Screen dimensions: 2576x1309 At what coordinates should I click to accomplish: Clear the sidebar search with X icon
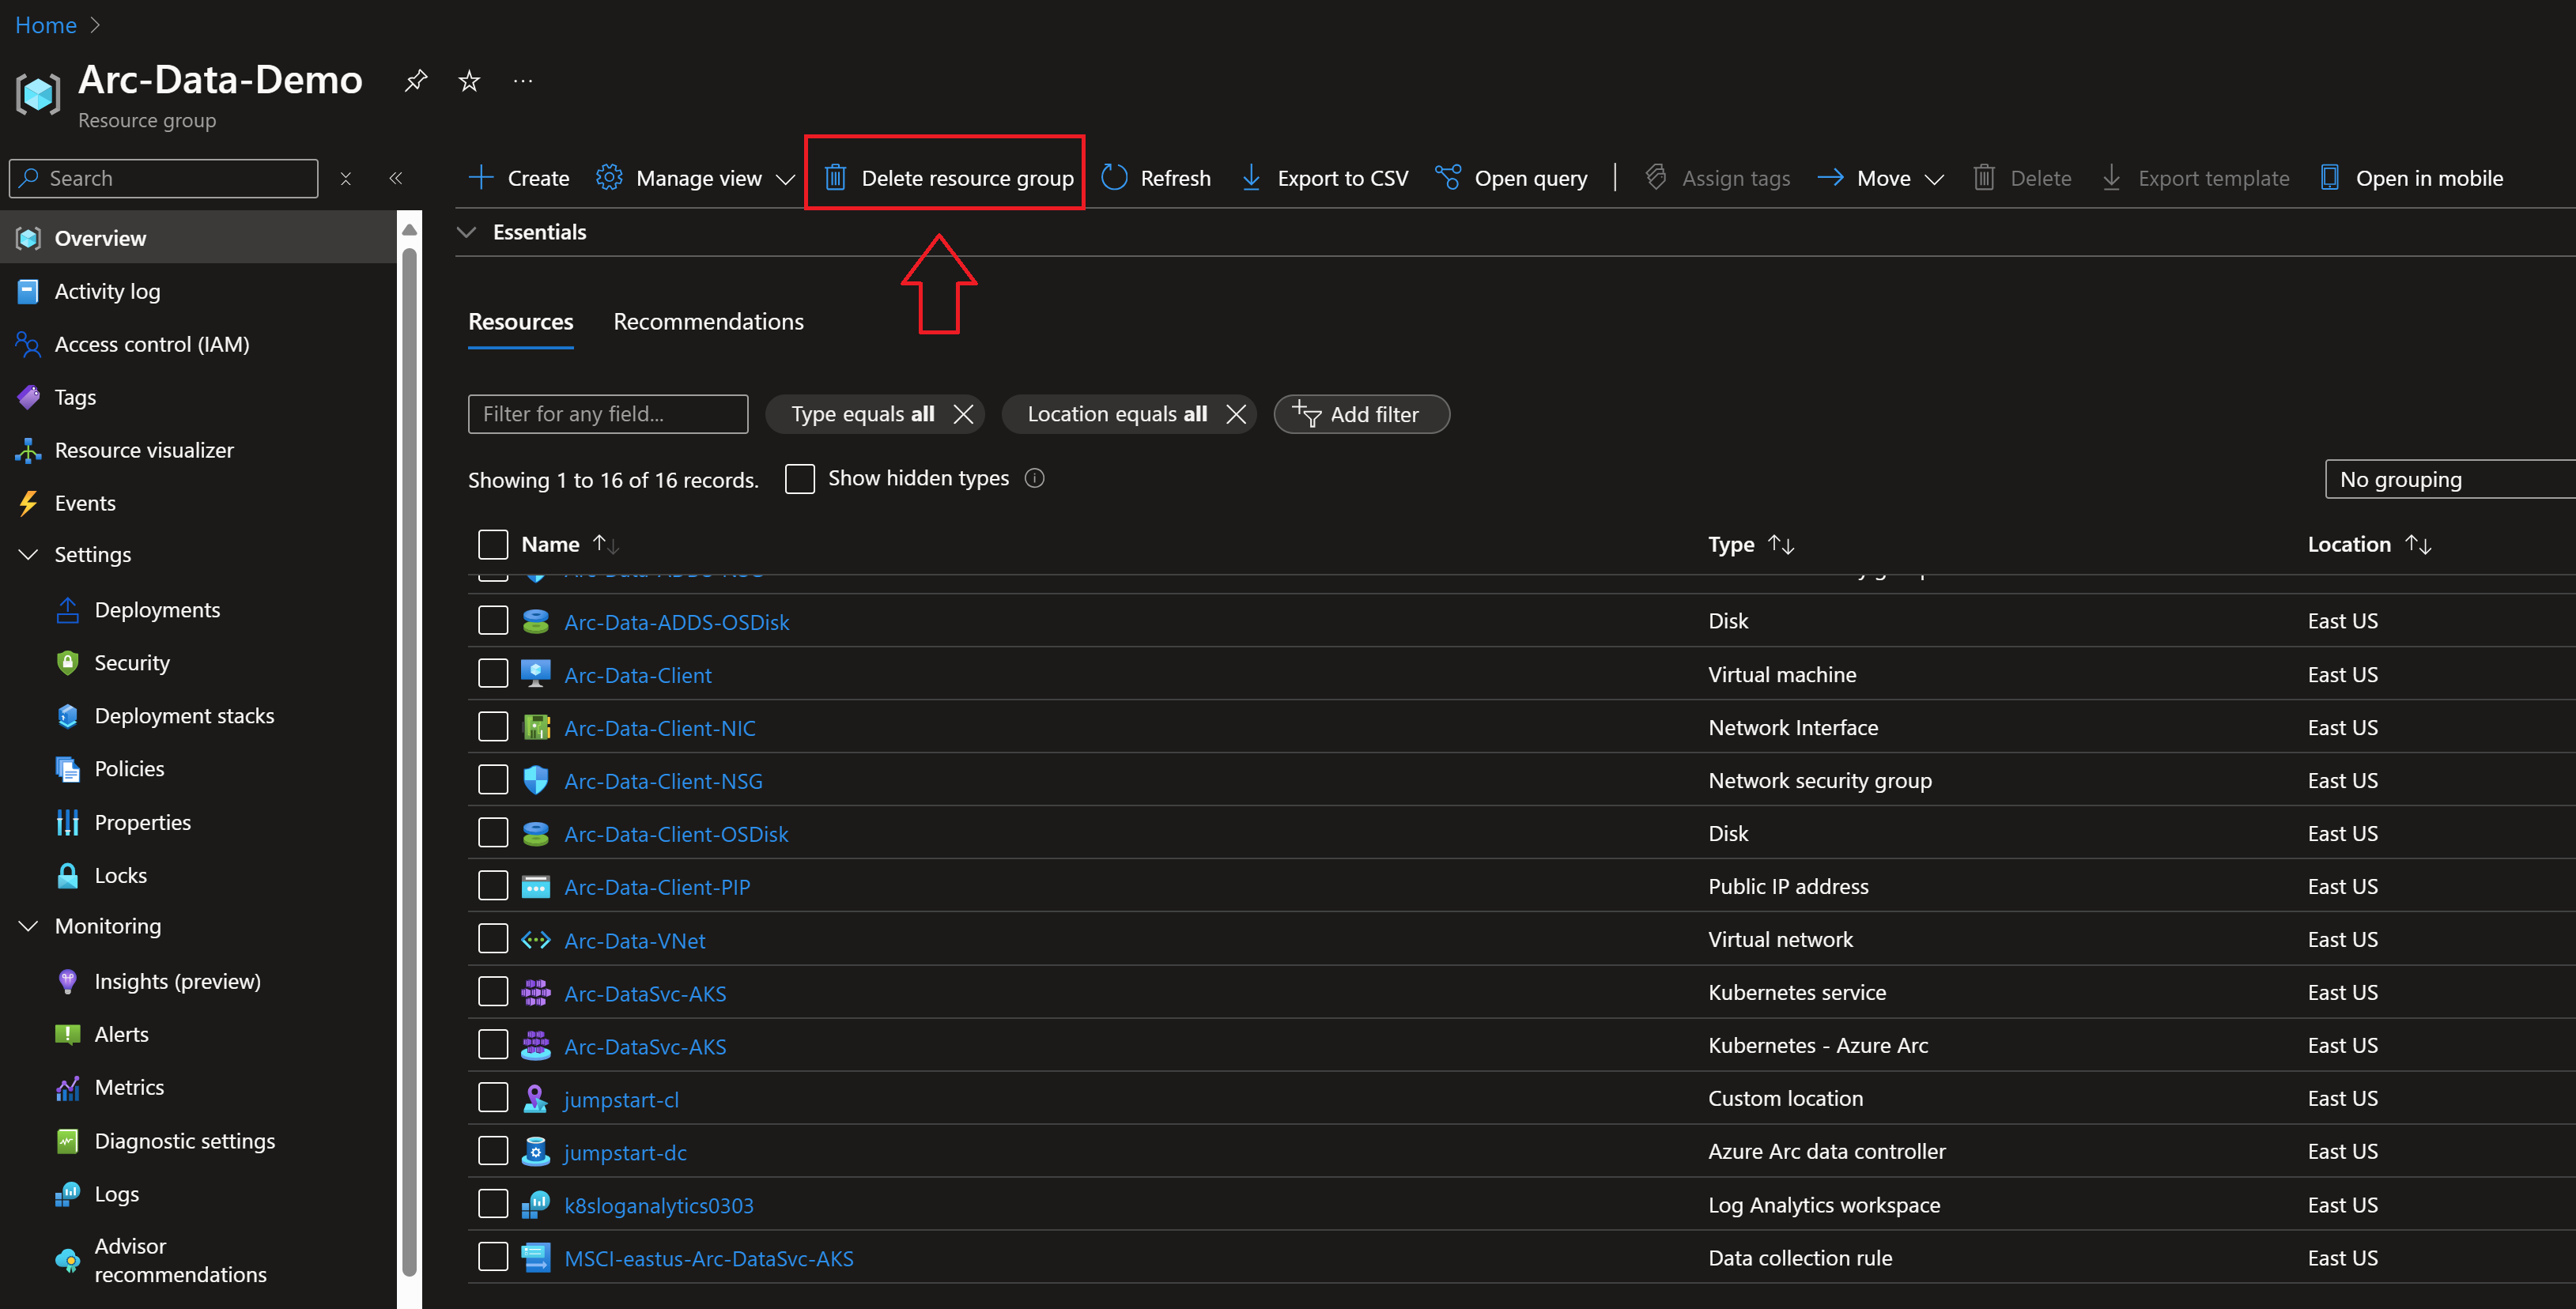pyautogui.click(x=346, y=178)
